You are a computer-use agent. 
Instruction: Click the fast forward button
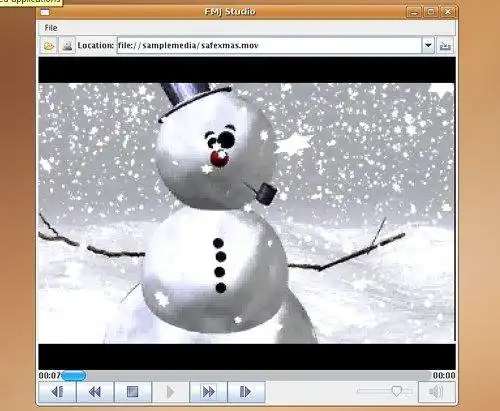click(208, 392)
